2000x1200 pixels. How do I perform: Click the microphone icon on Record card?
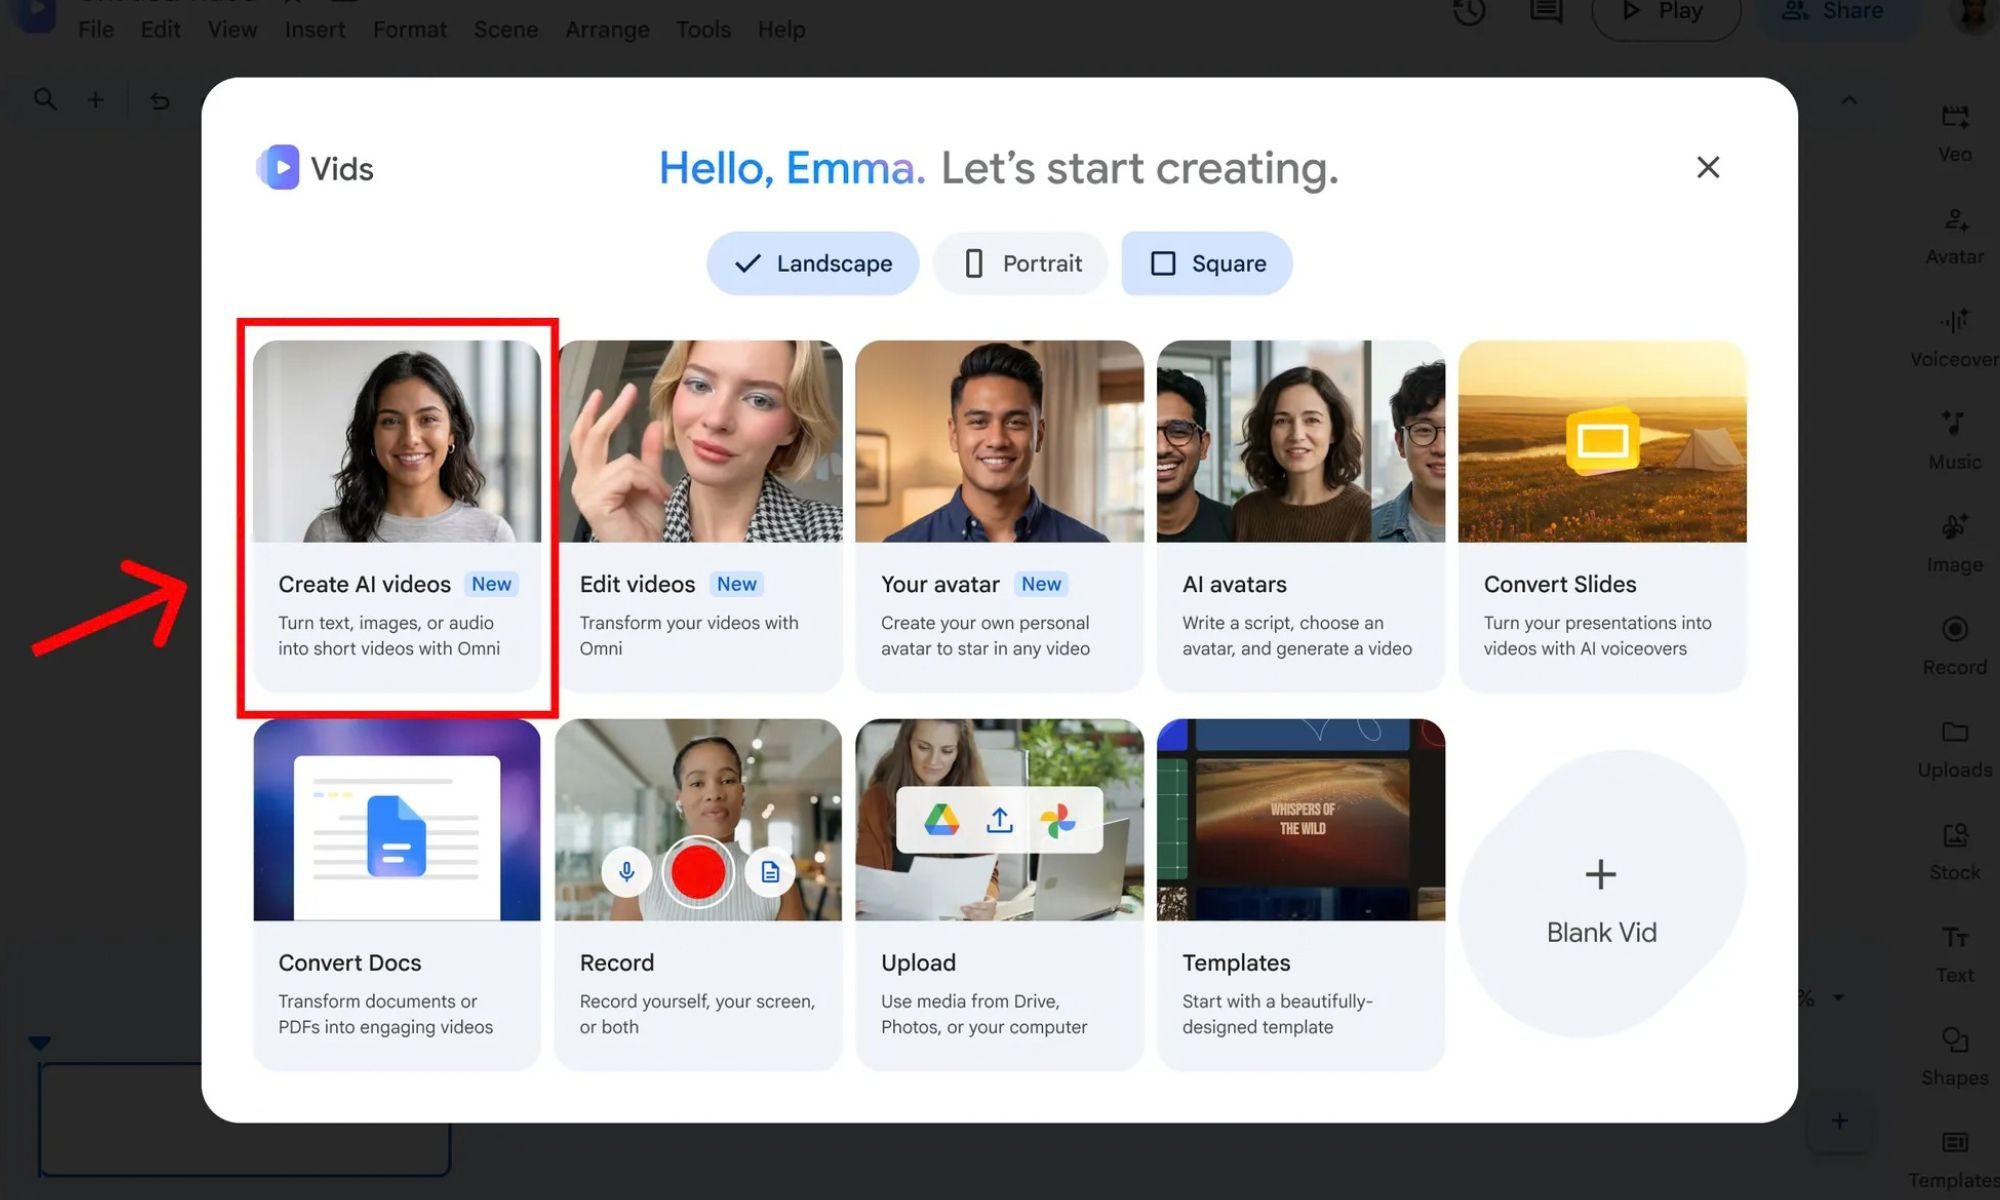click(x=627, y=872)
